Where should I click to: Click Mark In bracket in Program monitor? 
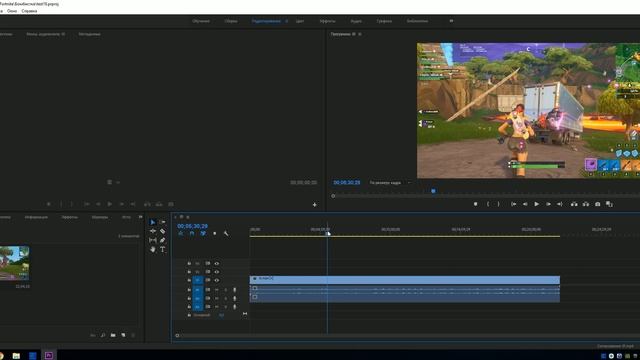(x=488, y=204)
